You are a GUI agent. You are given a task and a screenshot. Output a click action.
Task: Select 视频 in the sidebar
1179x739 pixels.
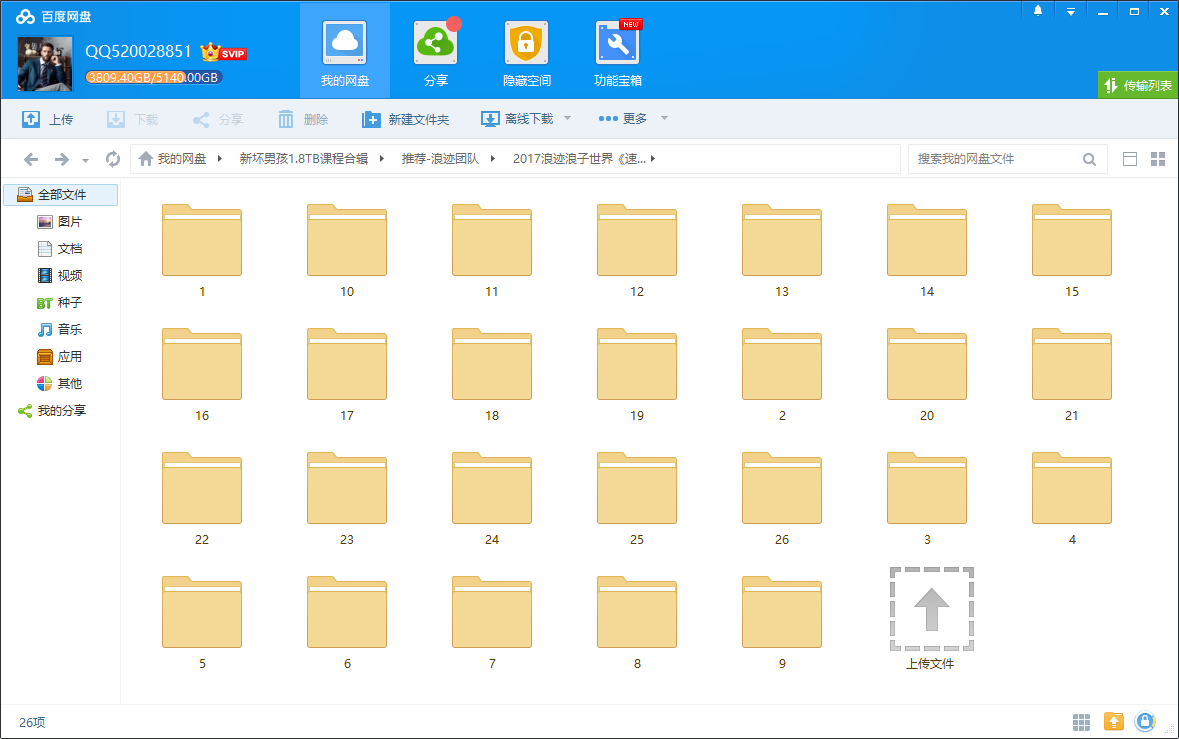coord(69,276)
